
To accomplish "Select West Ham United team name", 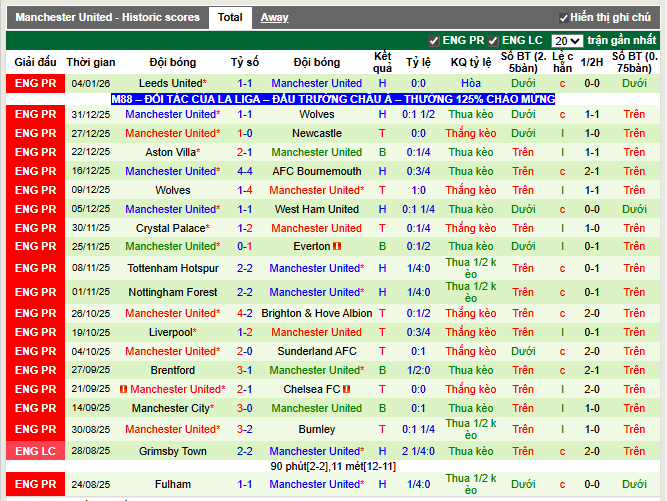I will (317, 209).
